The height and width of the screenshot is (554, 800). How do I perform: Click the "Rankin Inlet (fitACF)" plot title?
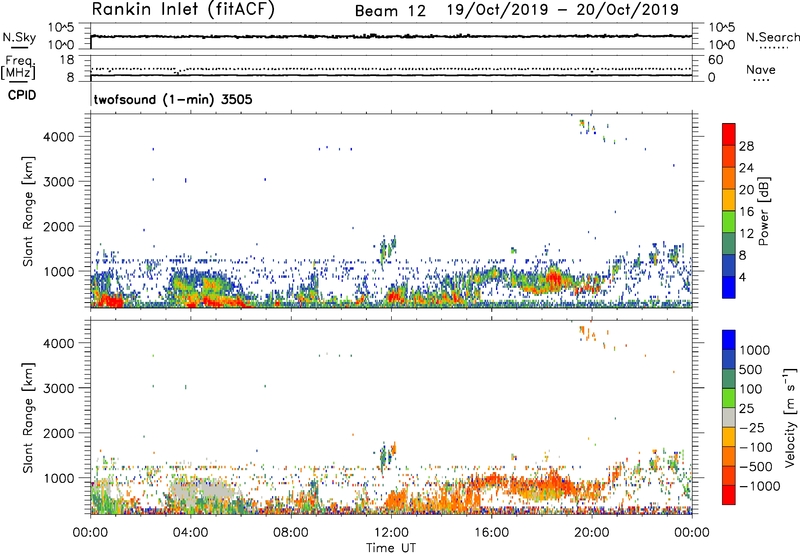[183, 10]
